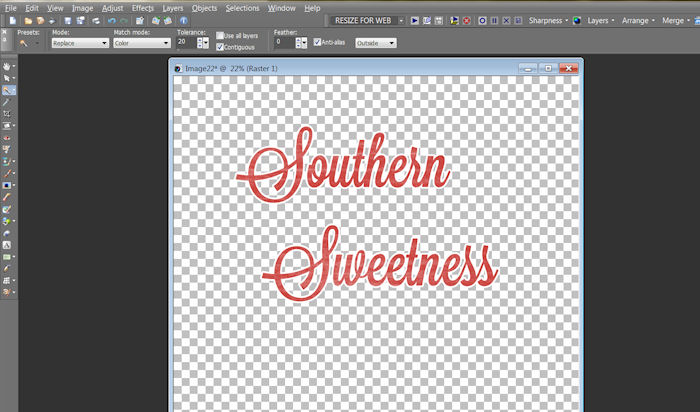Click the Undo icon in toolbar

[111, 20]
